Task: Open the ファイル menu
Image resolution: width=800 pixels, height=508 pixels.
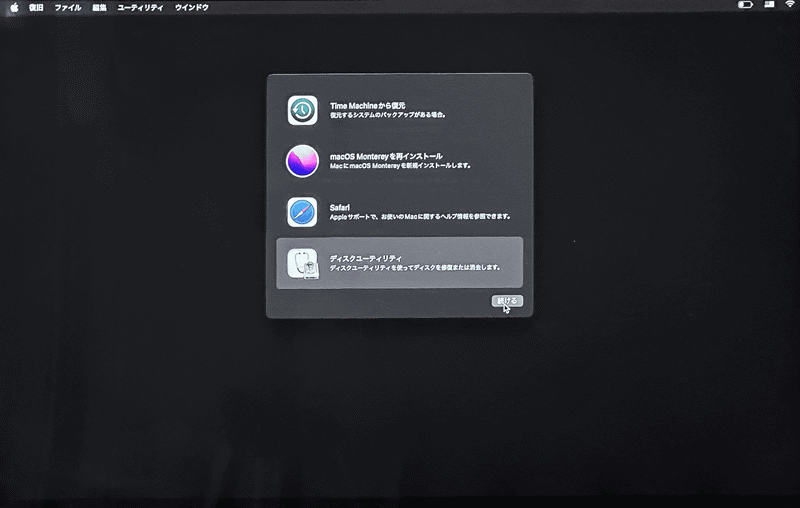Action: pos(68,8)
